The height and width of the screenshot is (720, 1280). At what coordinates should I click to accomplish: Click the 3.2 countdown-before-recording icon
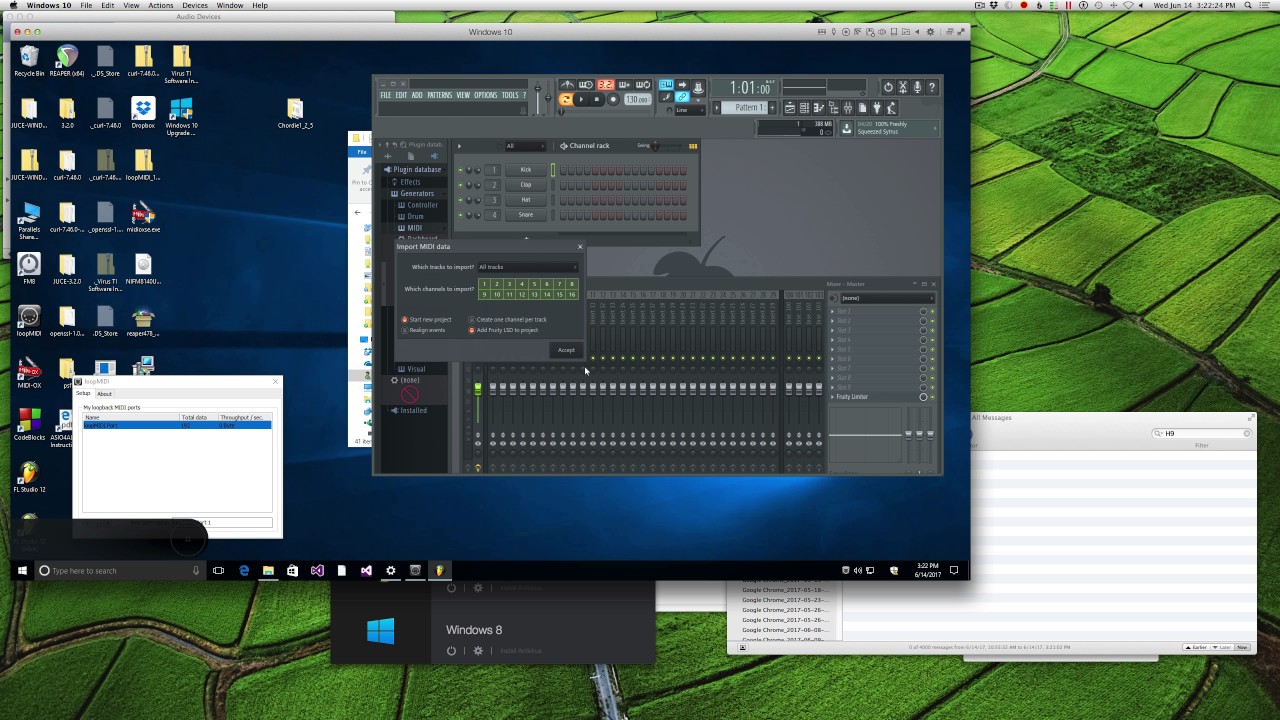click(x=605, y=84)
